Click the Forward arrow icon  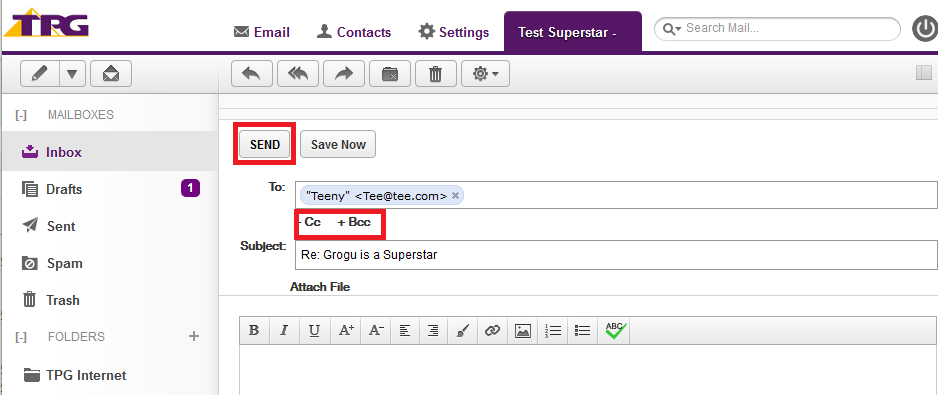pos(343,74)
